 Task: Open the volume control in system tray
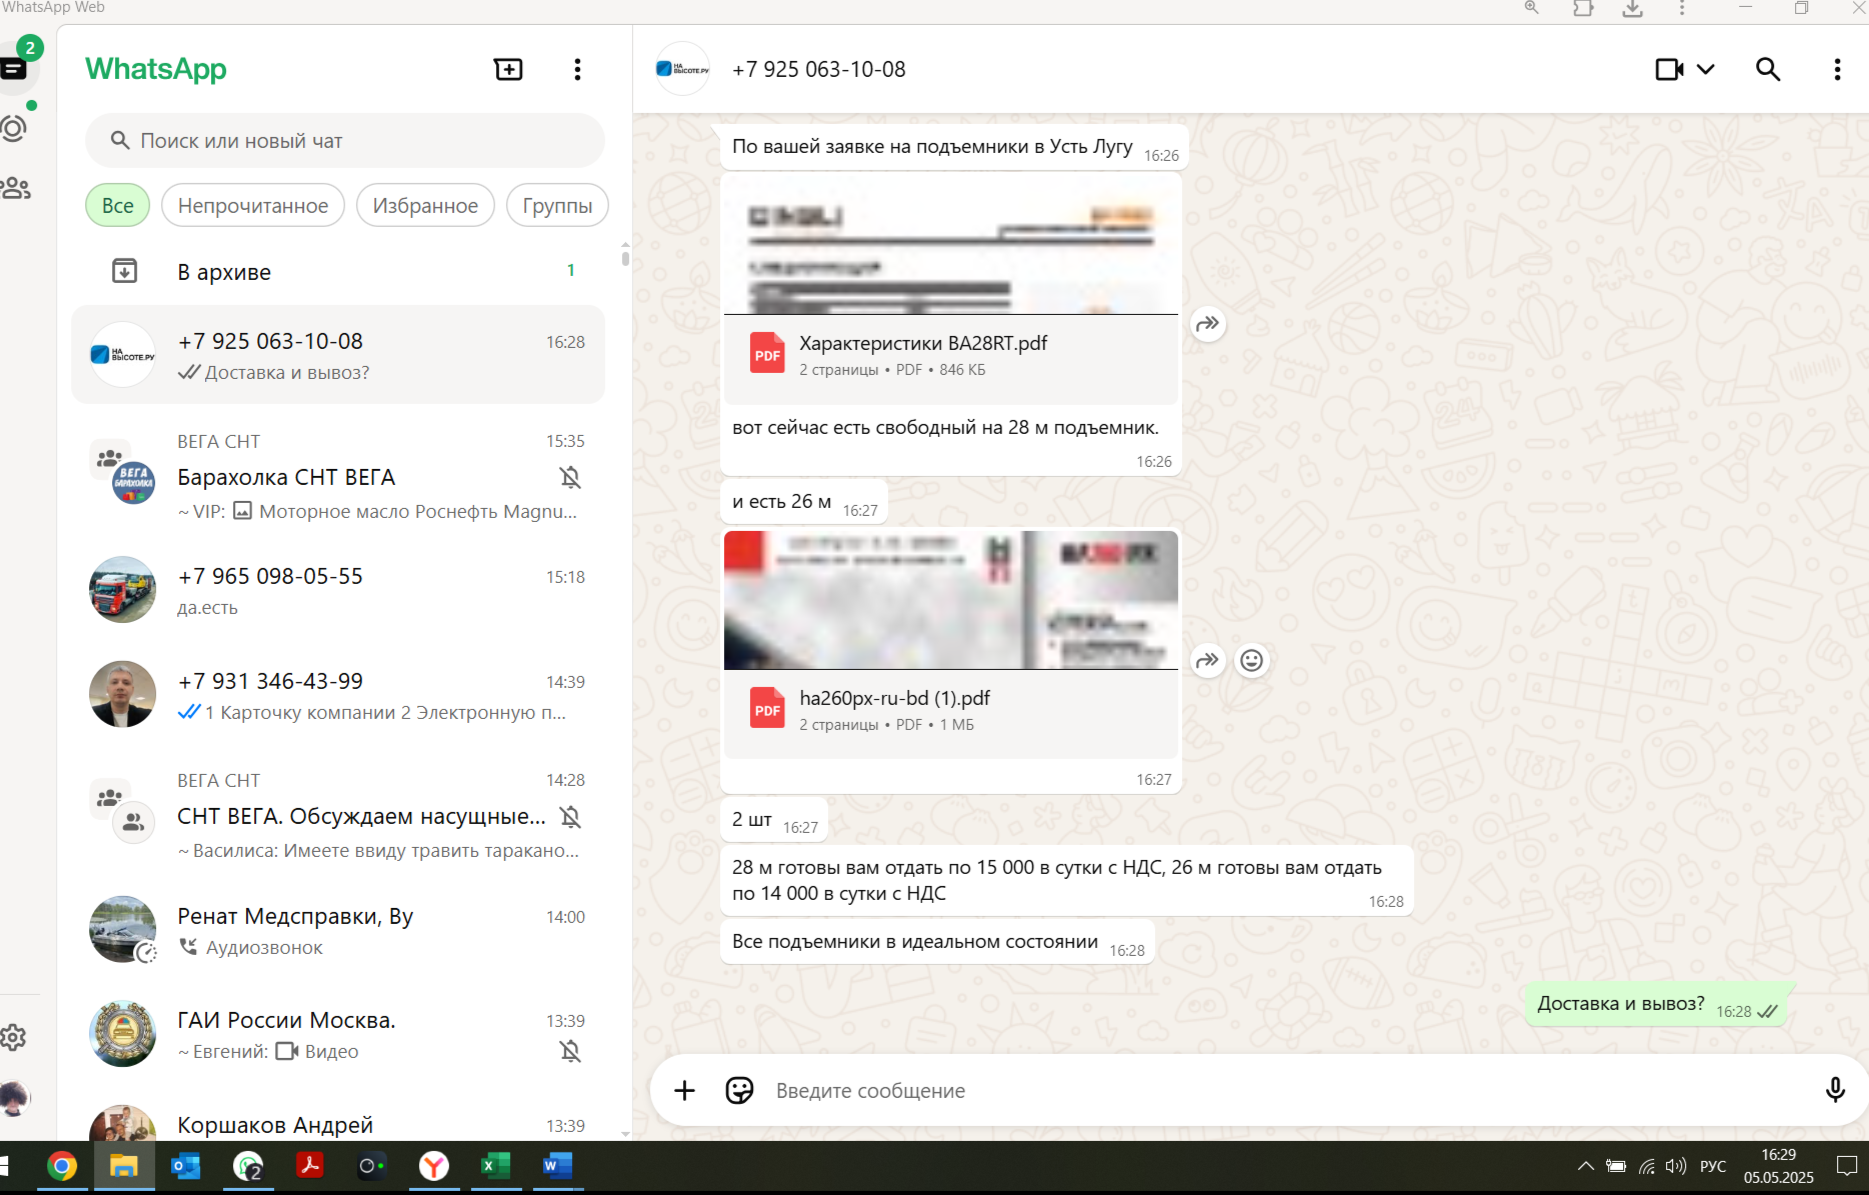click(x=1676, y=1166)
